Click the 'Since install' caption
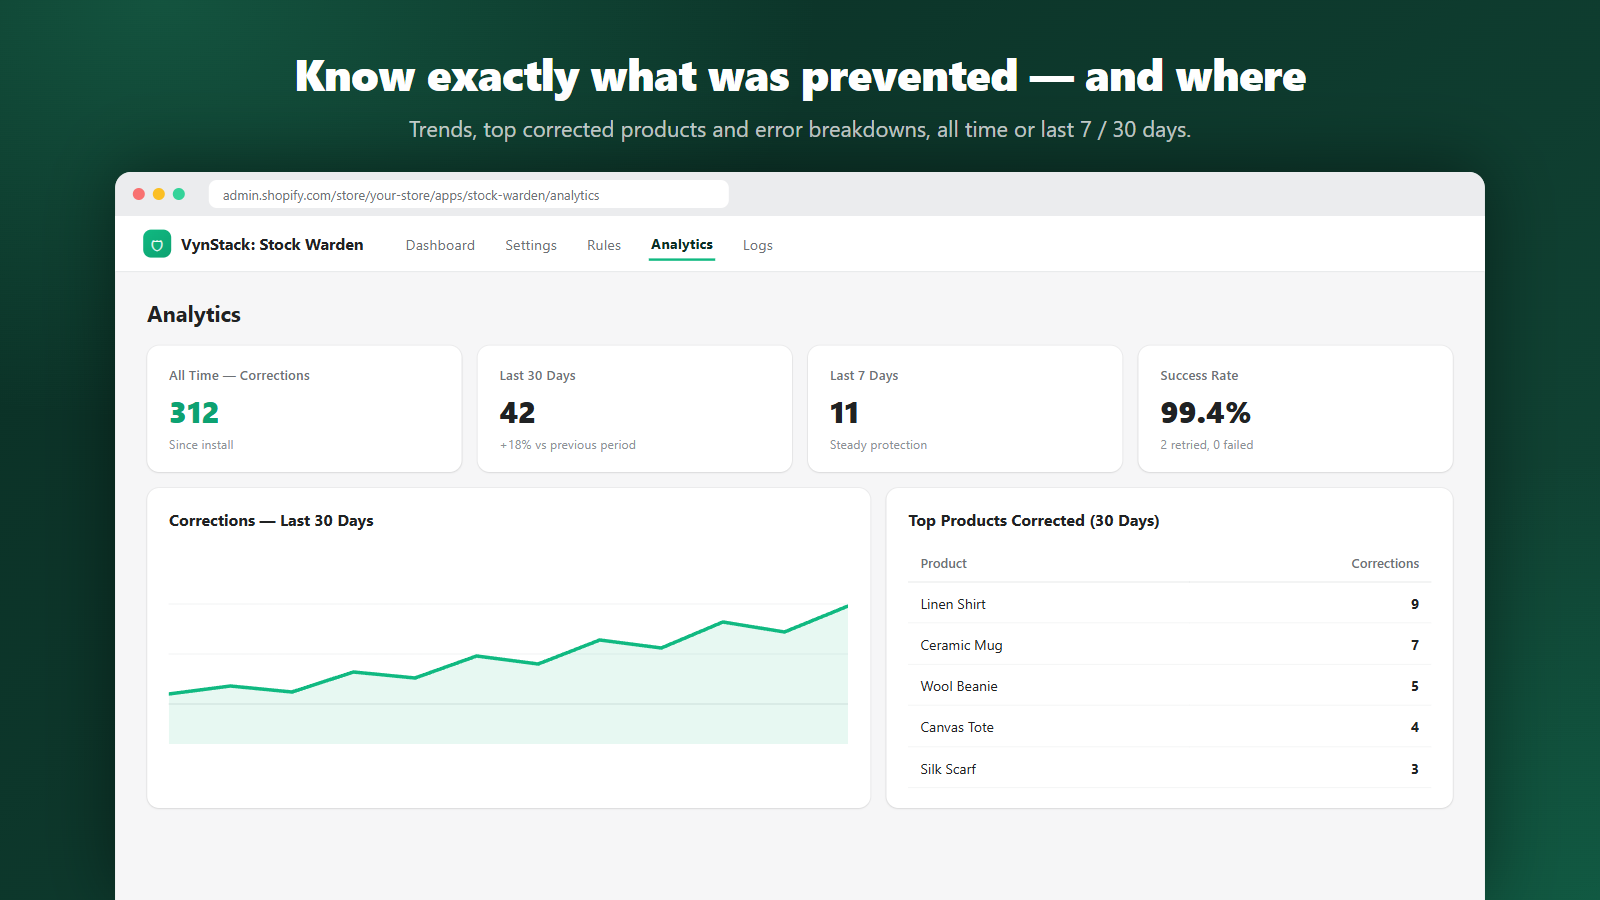This screenshot has height=900, width=1600. tap(201, 445)
